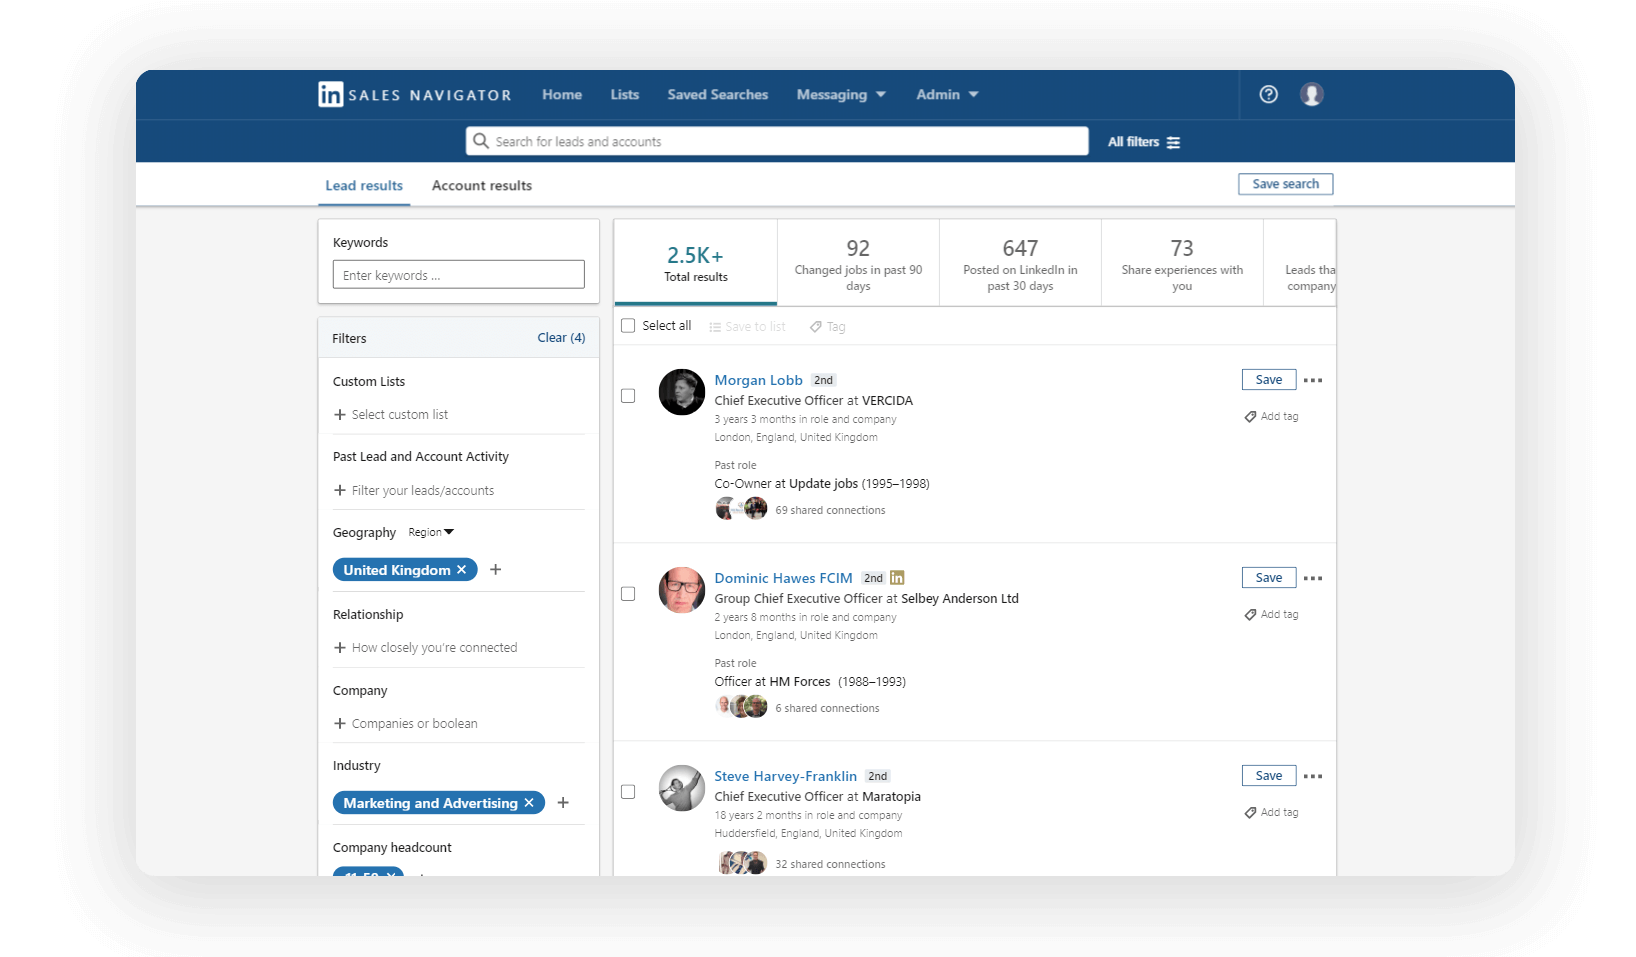Click the Selbey Anderson Ltd company link
The width and height of the screenshot is (1636, 957).
(x=960, y=599)
